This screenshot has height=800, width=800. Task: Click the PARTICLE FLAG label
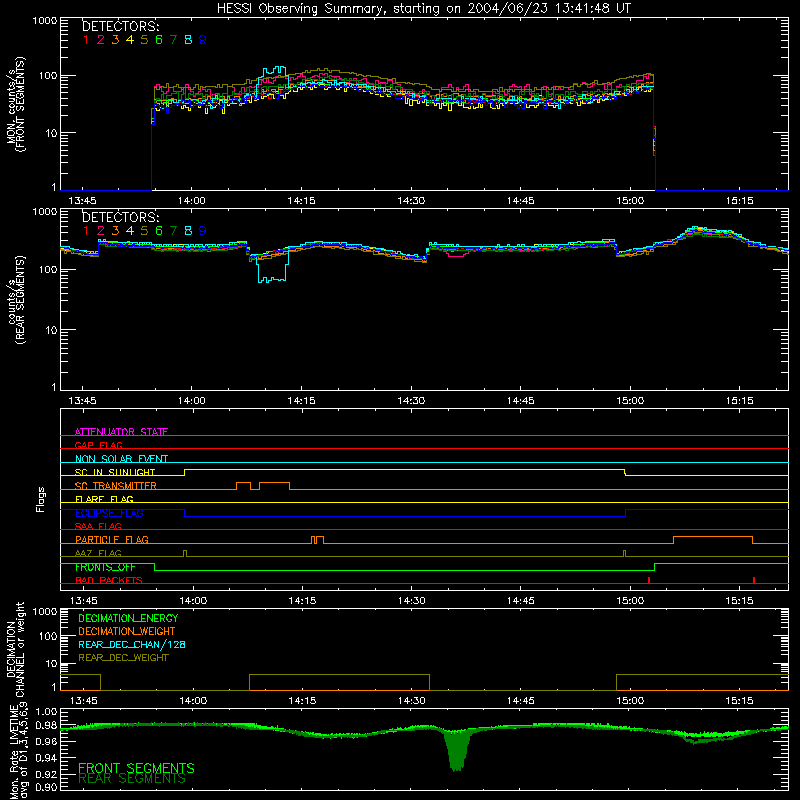click(112, 539)
